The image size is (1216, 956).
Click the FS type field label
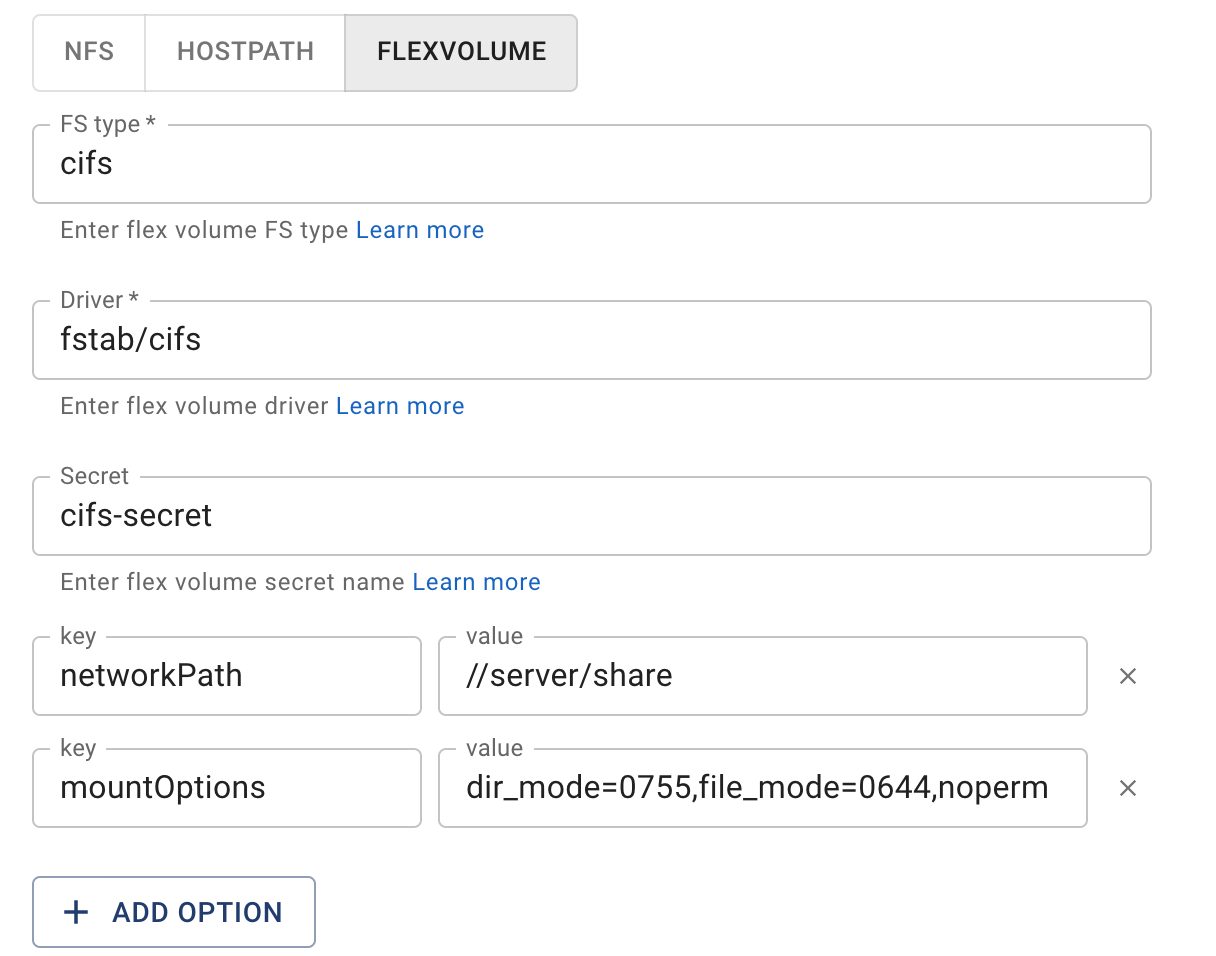[108, 125]
